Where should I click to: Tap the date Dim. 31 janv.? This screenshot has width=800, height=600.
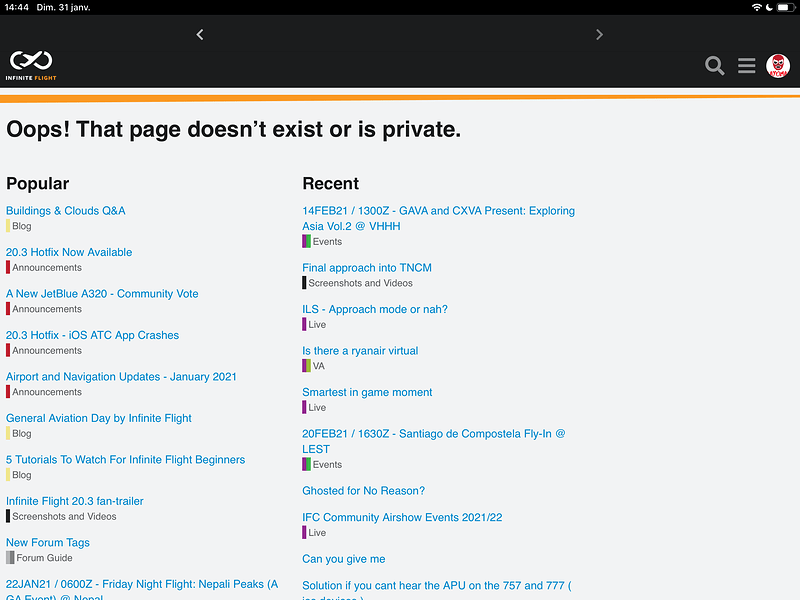(x=63, y=7)
